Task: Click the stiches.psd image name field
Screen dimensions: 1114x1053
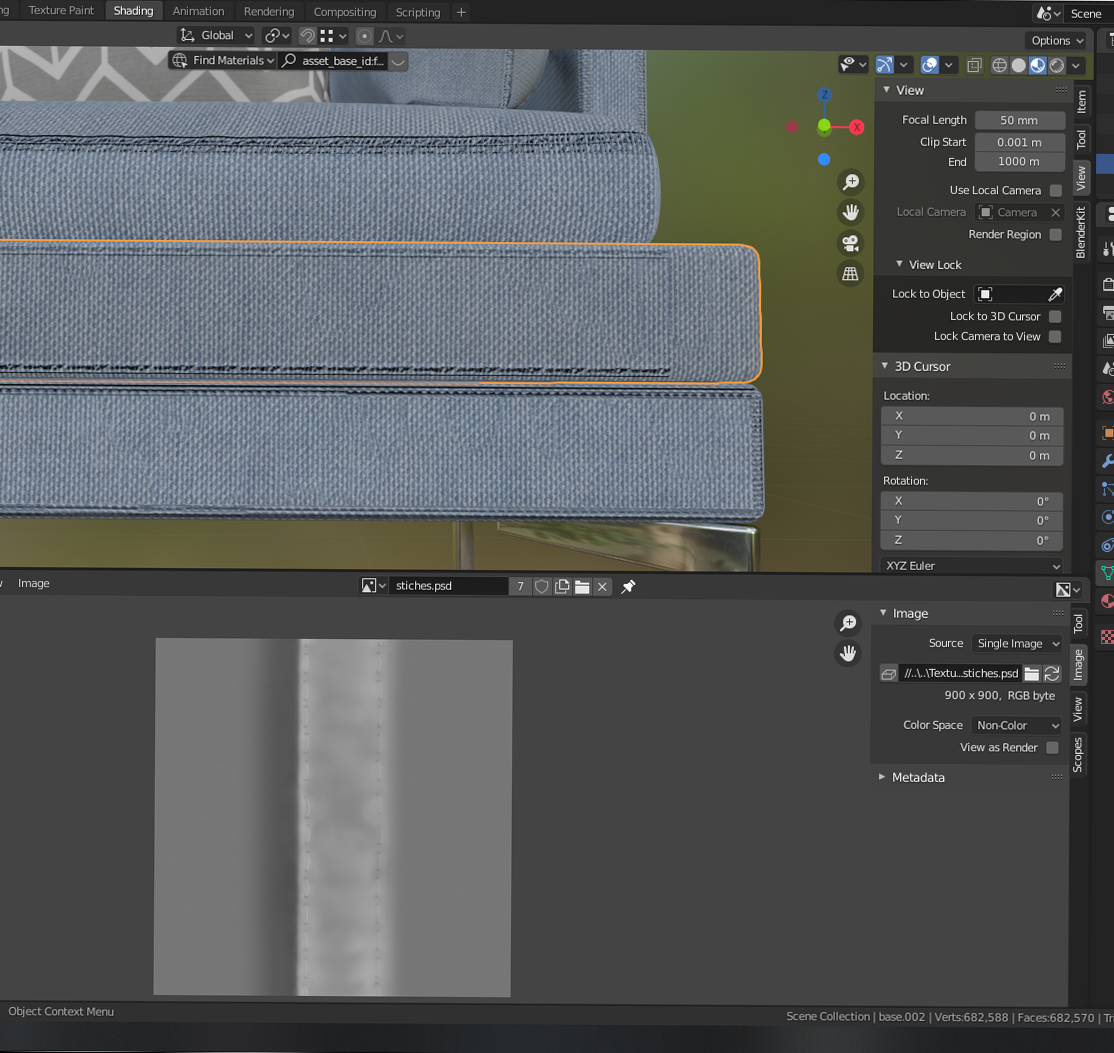Action: (x=449, y=586)
